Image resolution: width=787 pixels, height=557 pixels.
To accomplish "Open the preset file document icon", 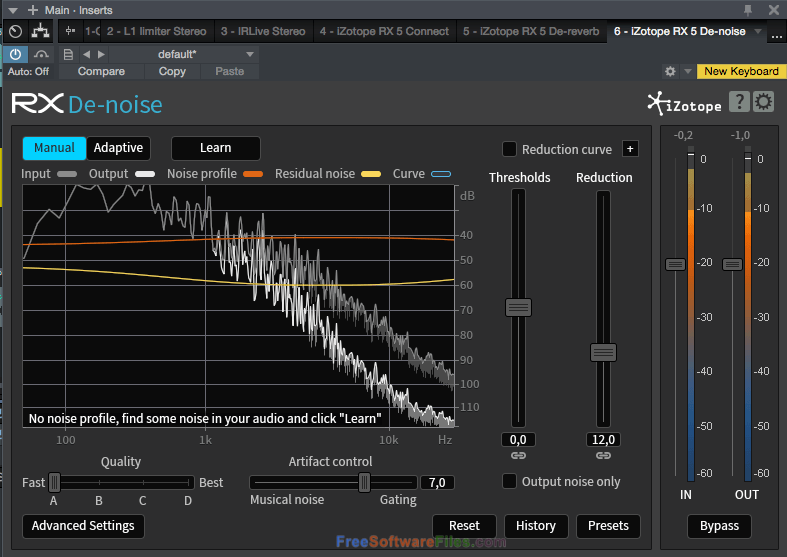I will pos(69,54).
